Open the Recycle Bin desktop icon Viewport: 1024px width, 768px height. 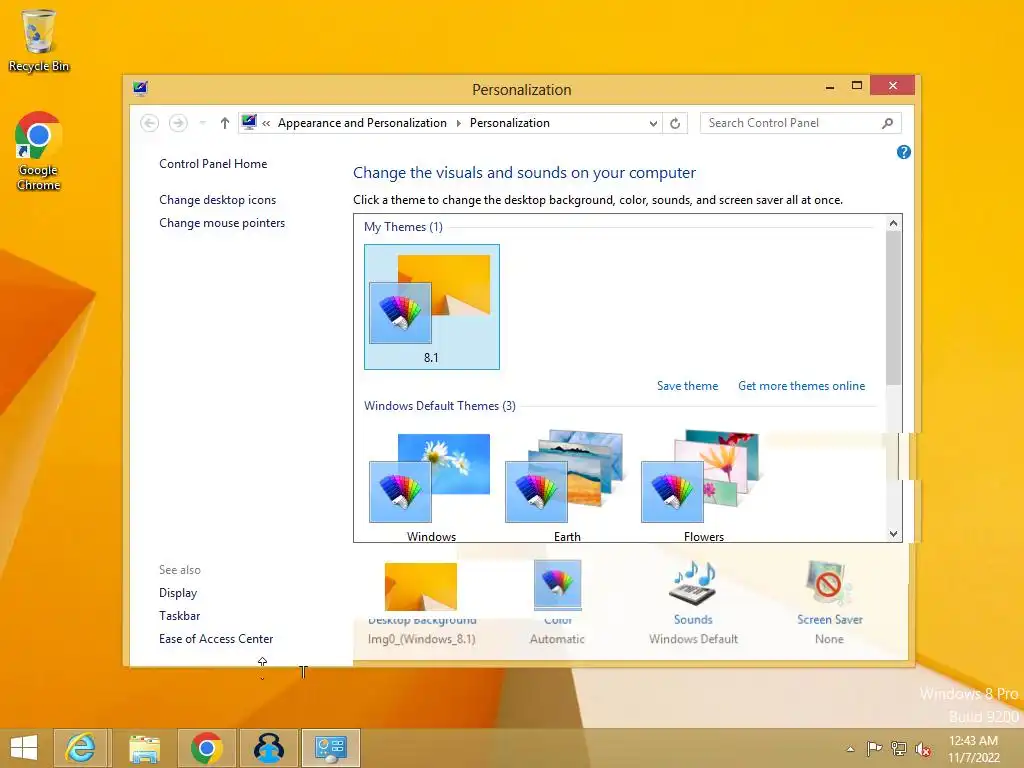click(x=39, y=40)
